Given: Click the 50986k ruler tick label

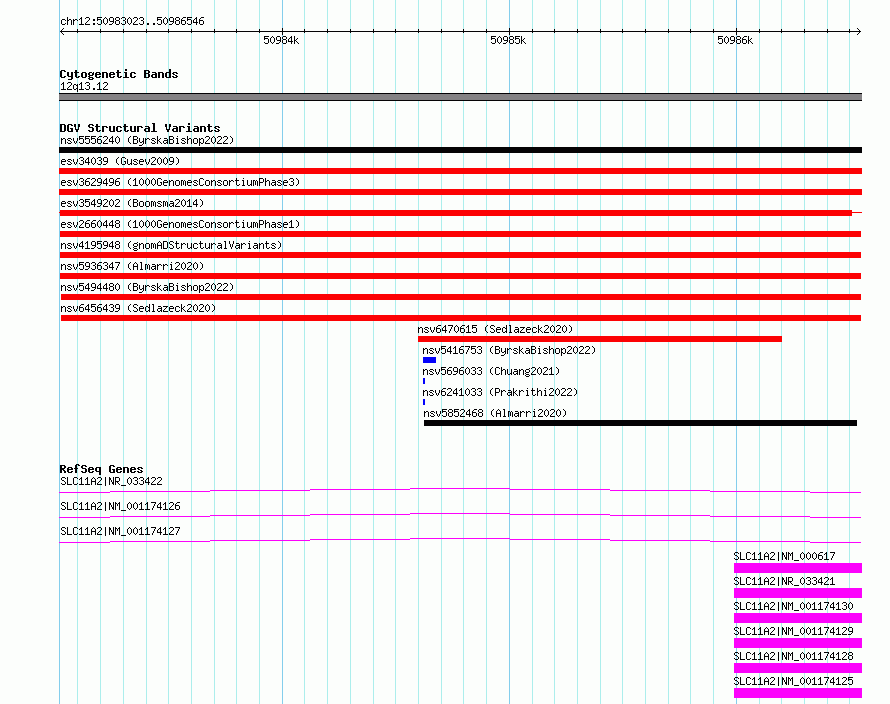Looking at the screenshot, I should tap(735, 40).
